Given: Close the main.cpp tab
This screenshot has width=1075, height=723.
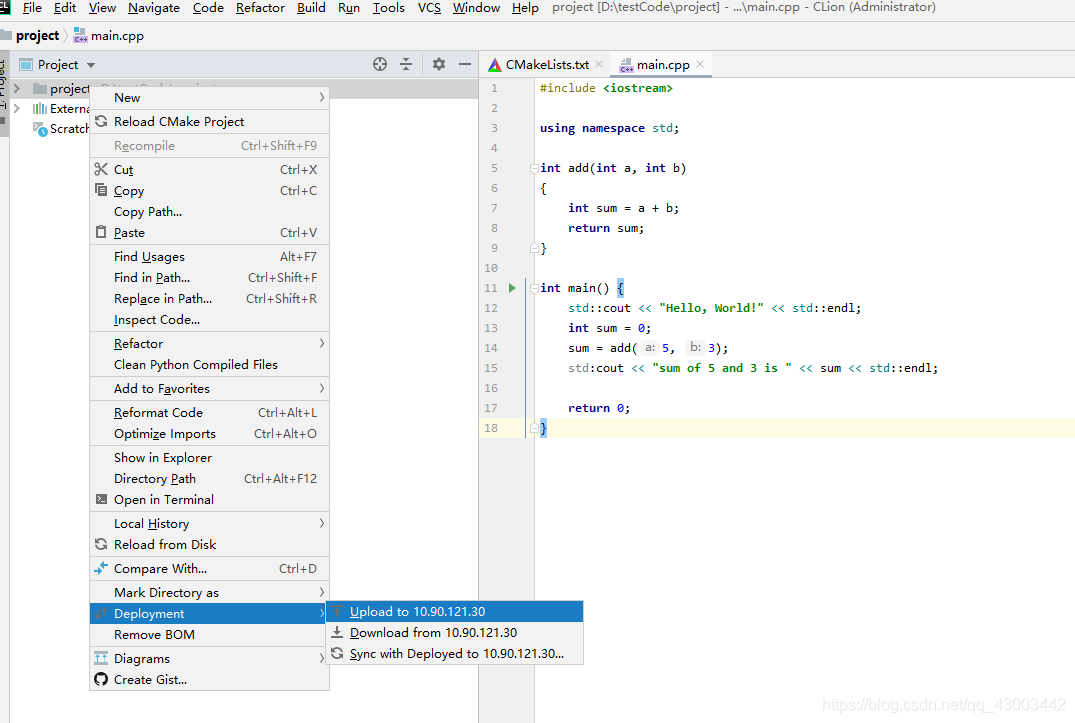Looking at the screenshot, I should (700, 64).
